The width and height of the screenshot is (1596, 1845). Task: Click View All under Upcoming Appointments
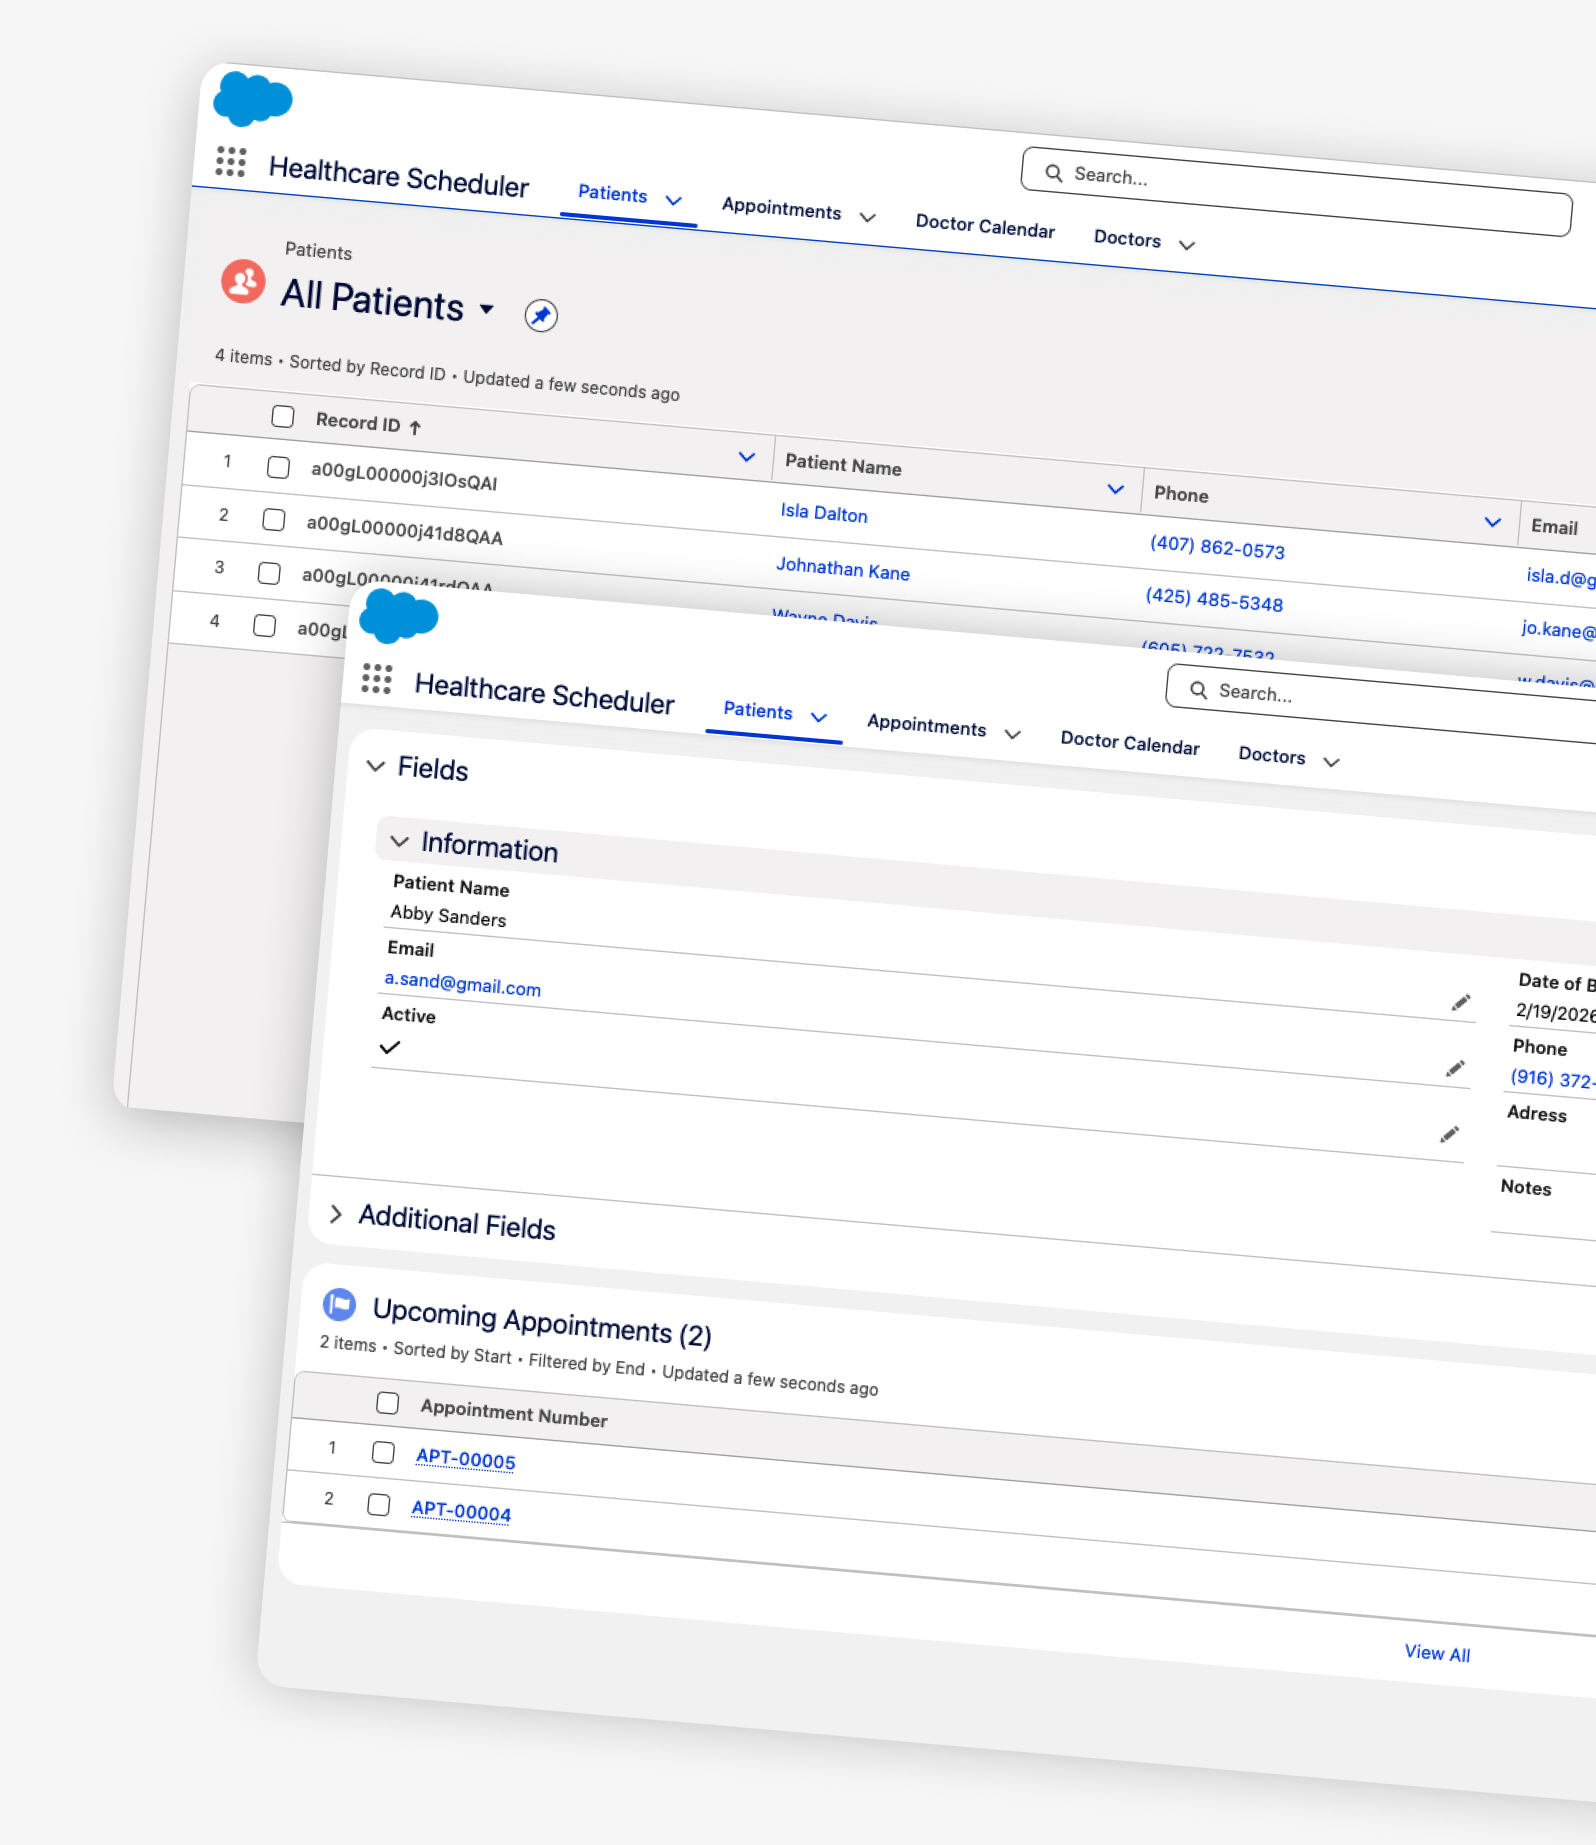(1436, 1653)
